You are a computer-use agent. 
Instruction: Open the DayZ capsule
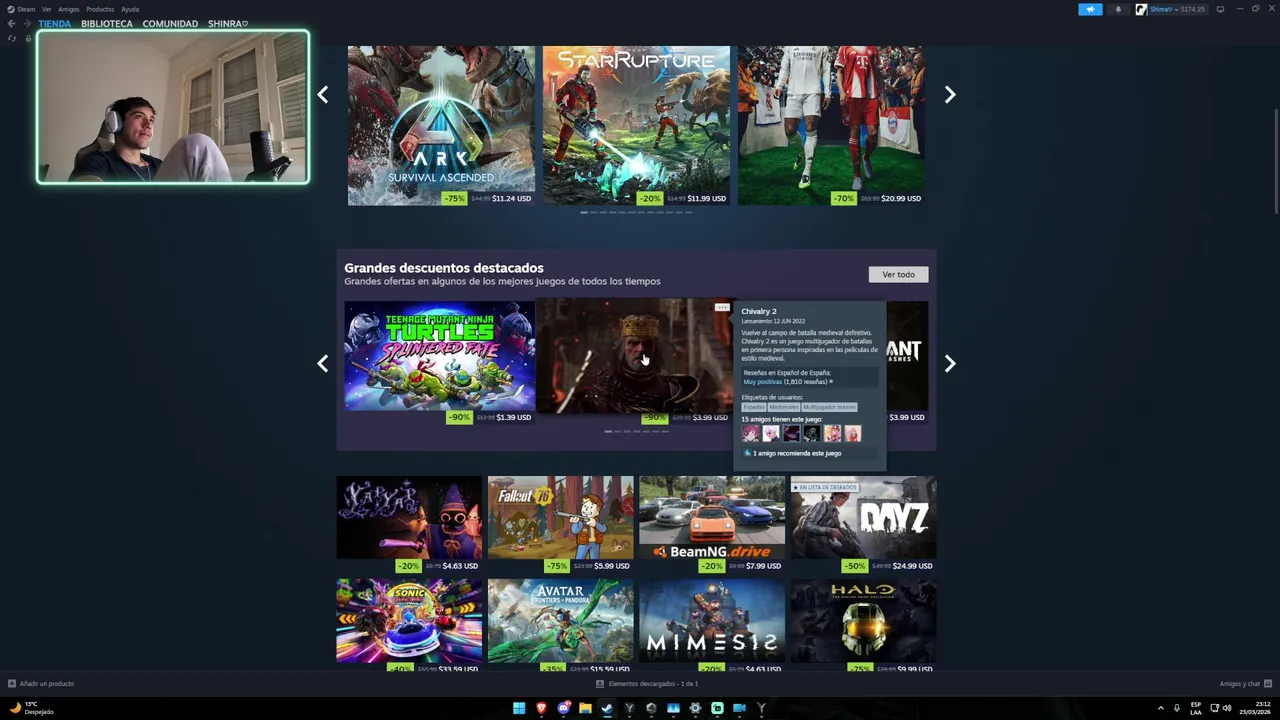click(863, 517)
